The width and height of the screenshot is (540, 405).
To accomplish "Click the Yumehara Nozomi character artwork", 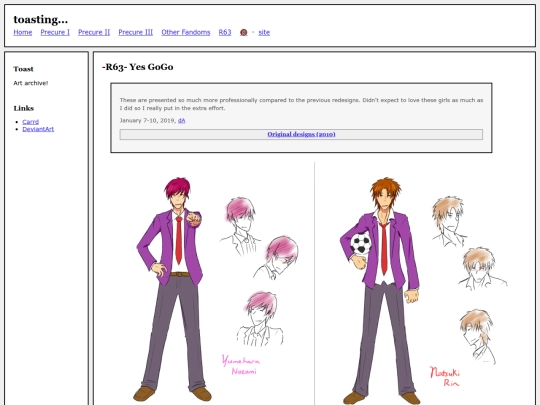I will [x=210, y=283].
